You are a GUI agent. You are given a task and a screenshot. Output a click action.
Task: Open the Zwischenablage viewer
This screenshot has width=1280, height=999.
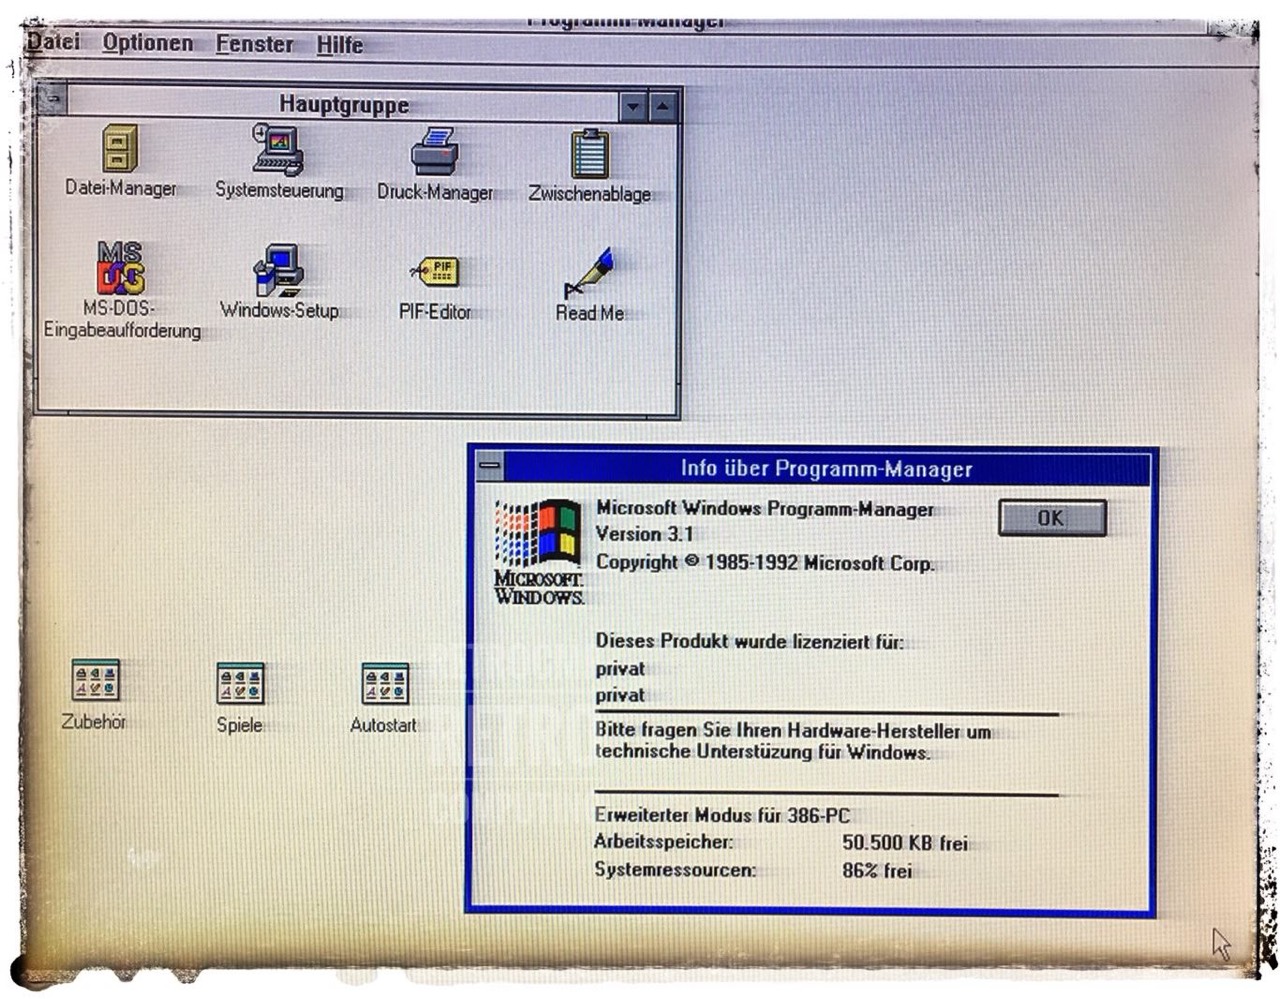pyautogui.click(x=590, y=155)
